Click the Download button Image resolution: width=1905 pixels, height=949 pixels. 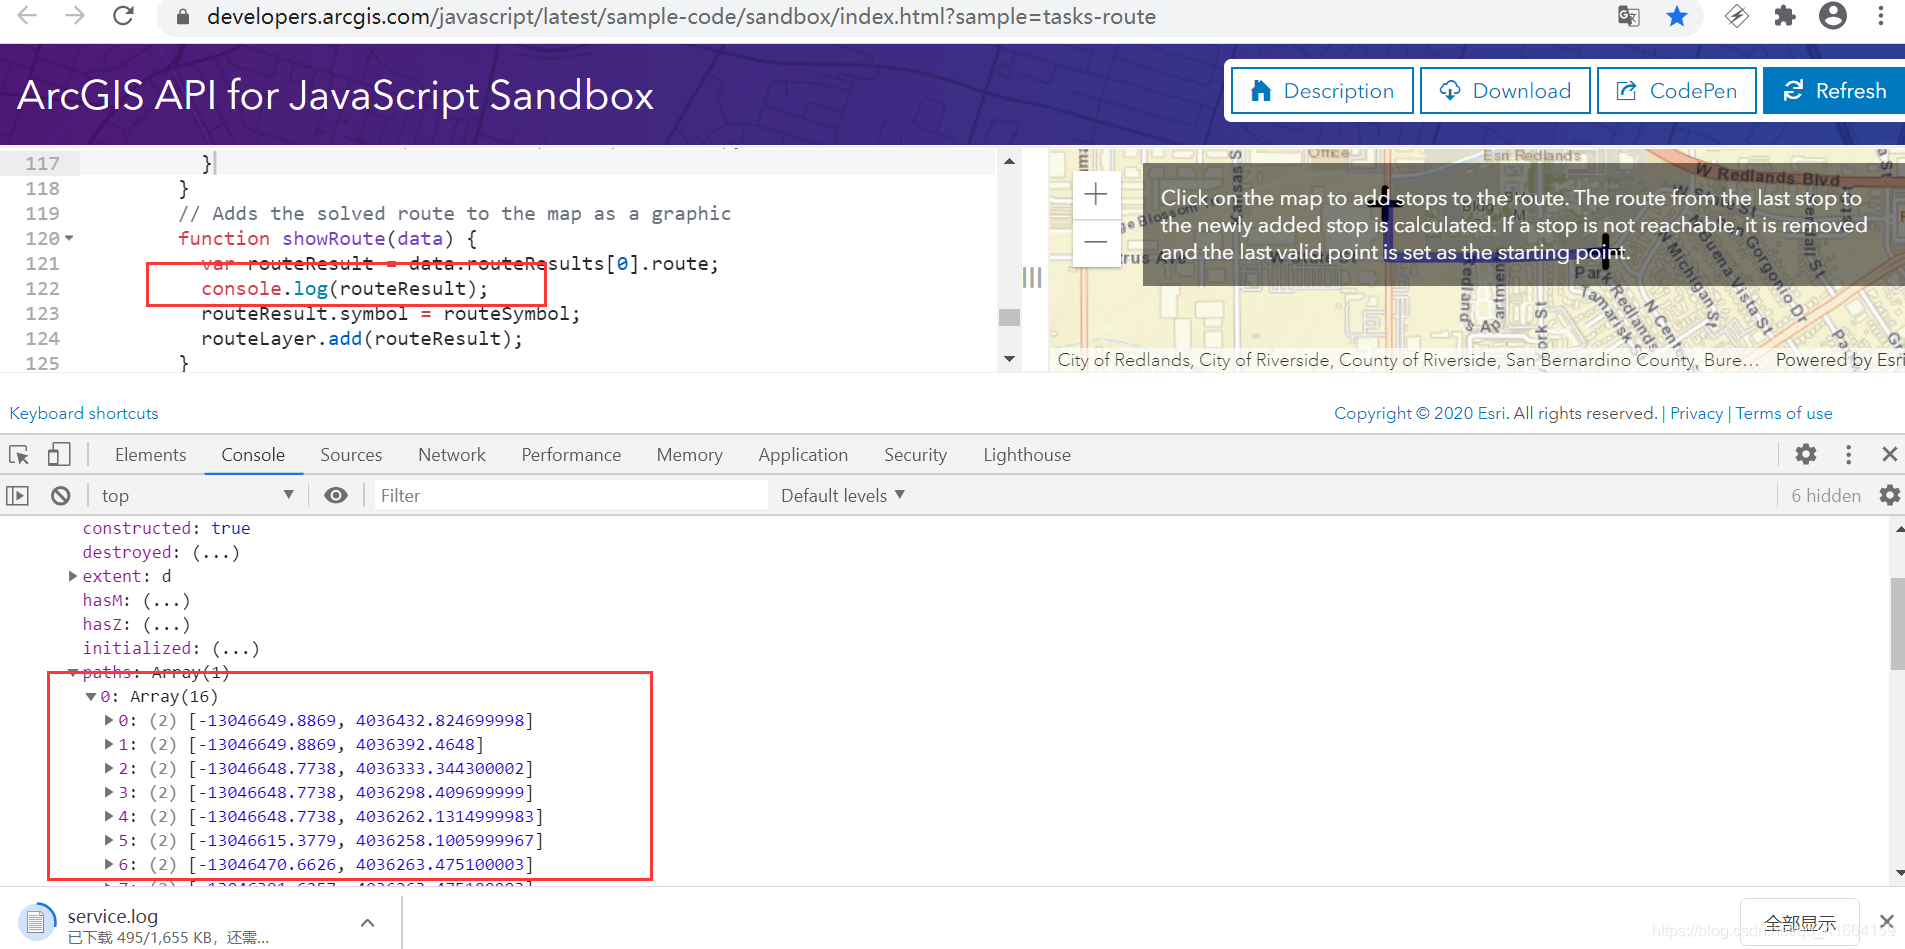click(1505, 91)
